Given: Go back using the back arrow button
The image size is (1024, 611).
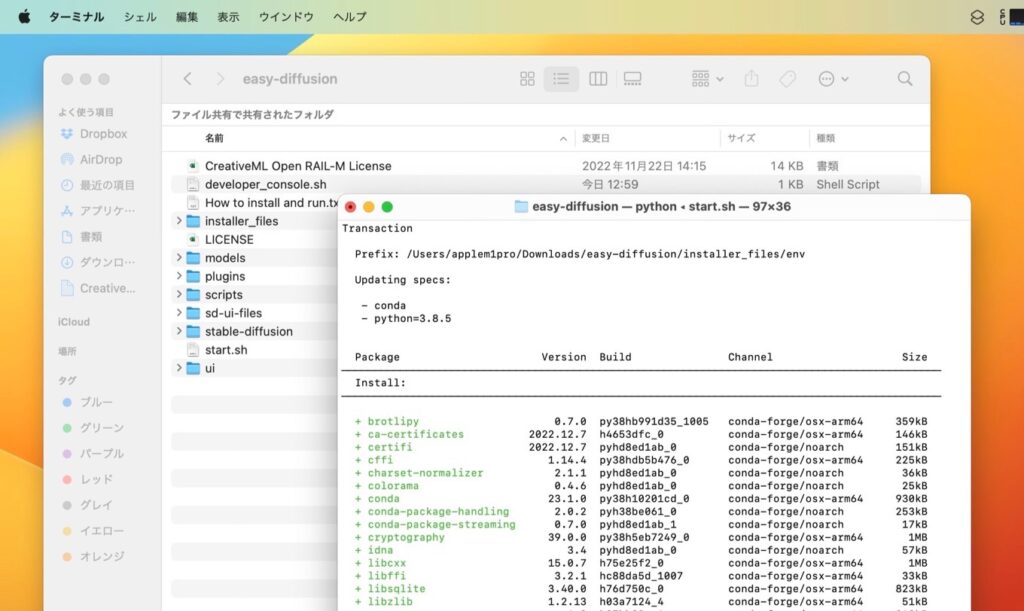Looking at the screenshot, I should pos(188,78).
